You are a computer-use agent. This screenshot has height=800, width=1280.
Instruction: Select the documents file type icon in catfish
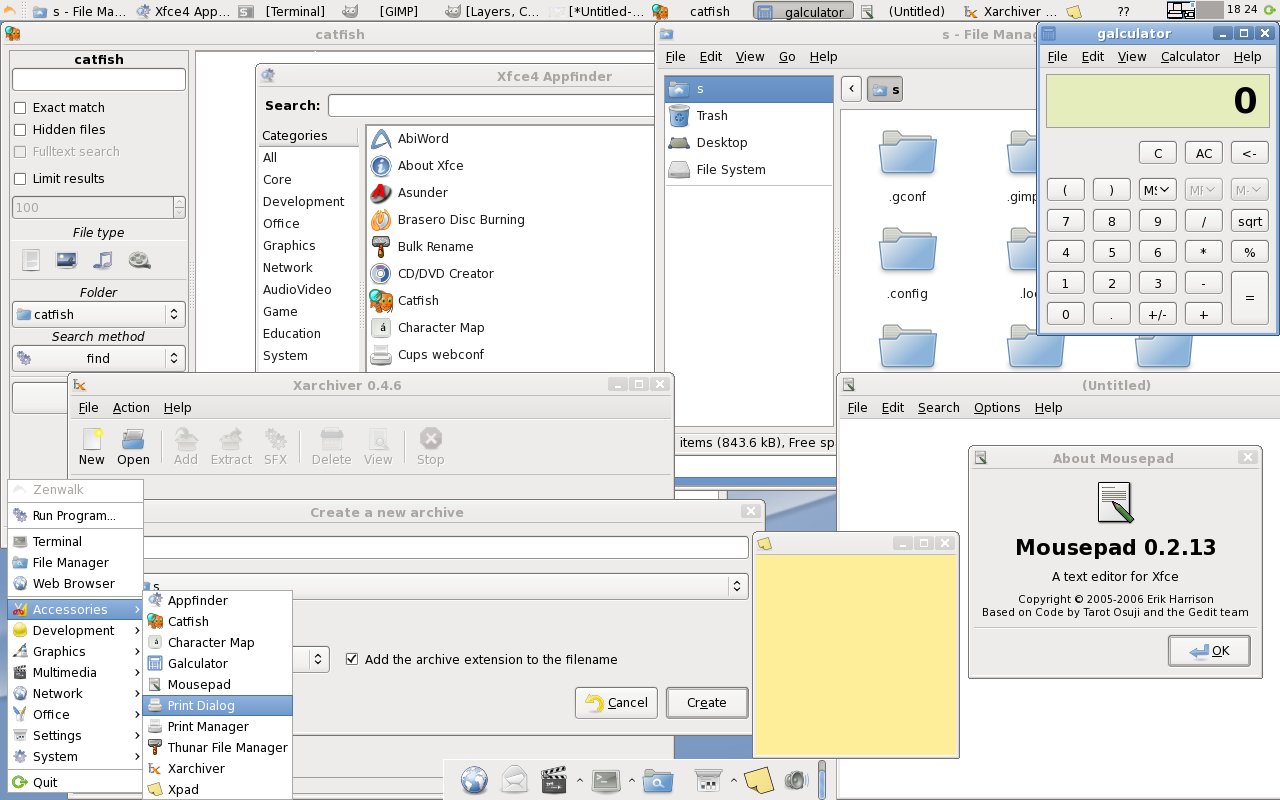tap(31, 261)
